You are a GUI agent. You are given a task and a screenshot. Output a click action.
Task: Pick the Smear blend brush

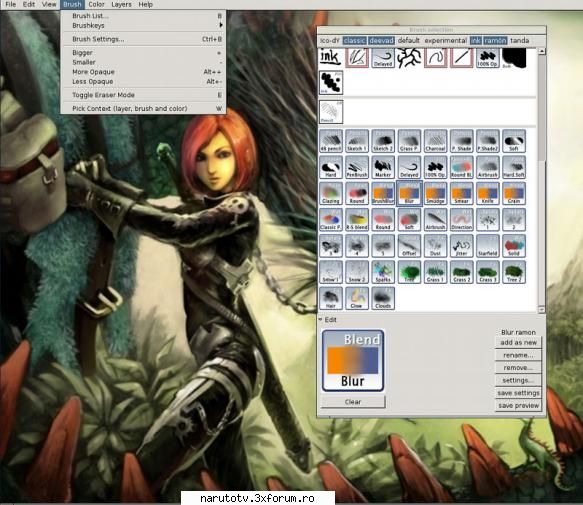point(461,193)
